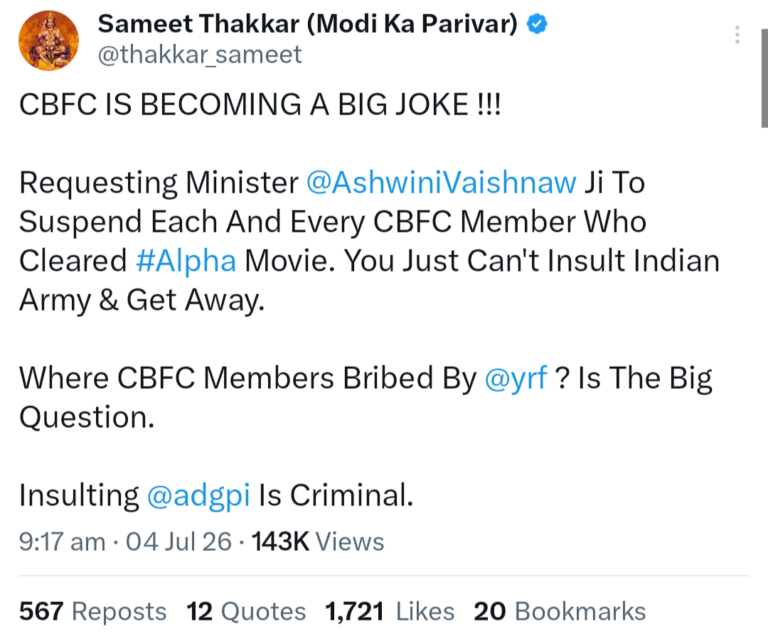Open the @adgpi mention link

[198, 495]
